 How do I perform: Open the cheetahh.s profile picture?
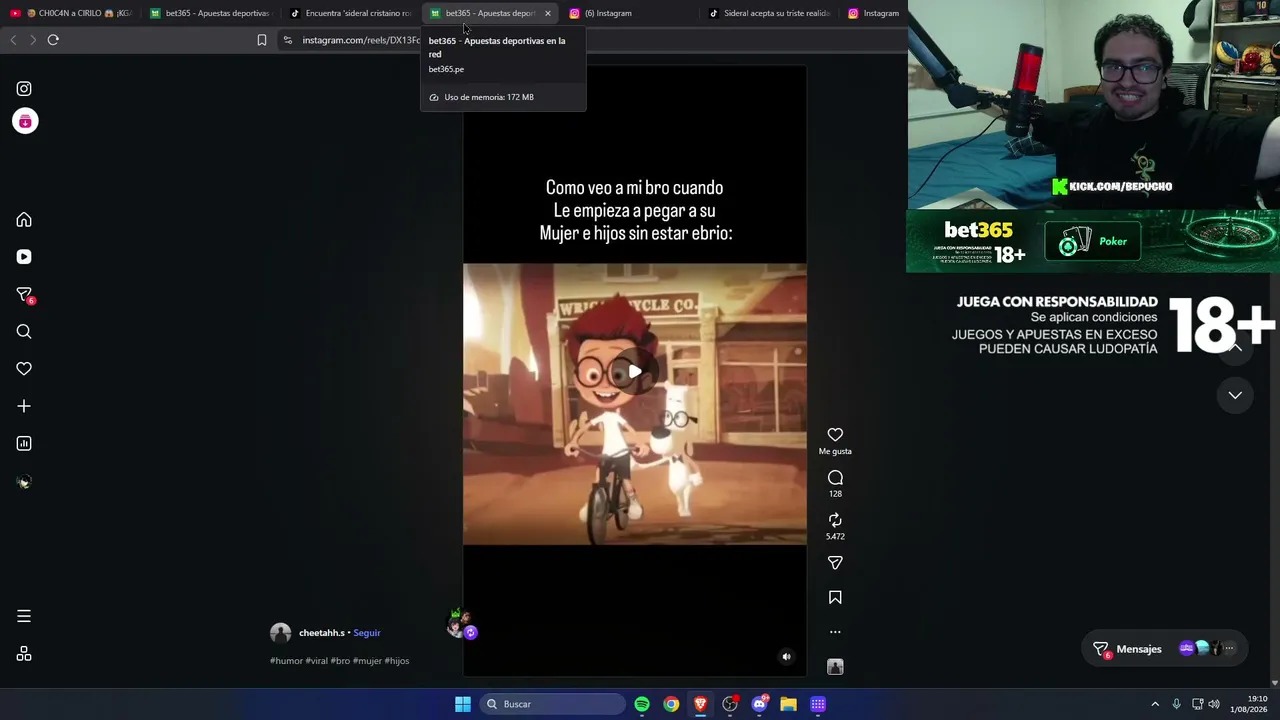tap(281, 633)
